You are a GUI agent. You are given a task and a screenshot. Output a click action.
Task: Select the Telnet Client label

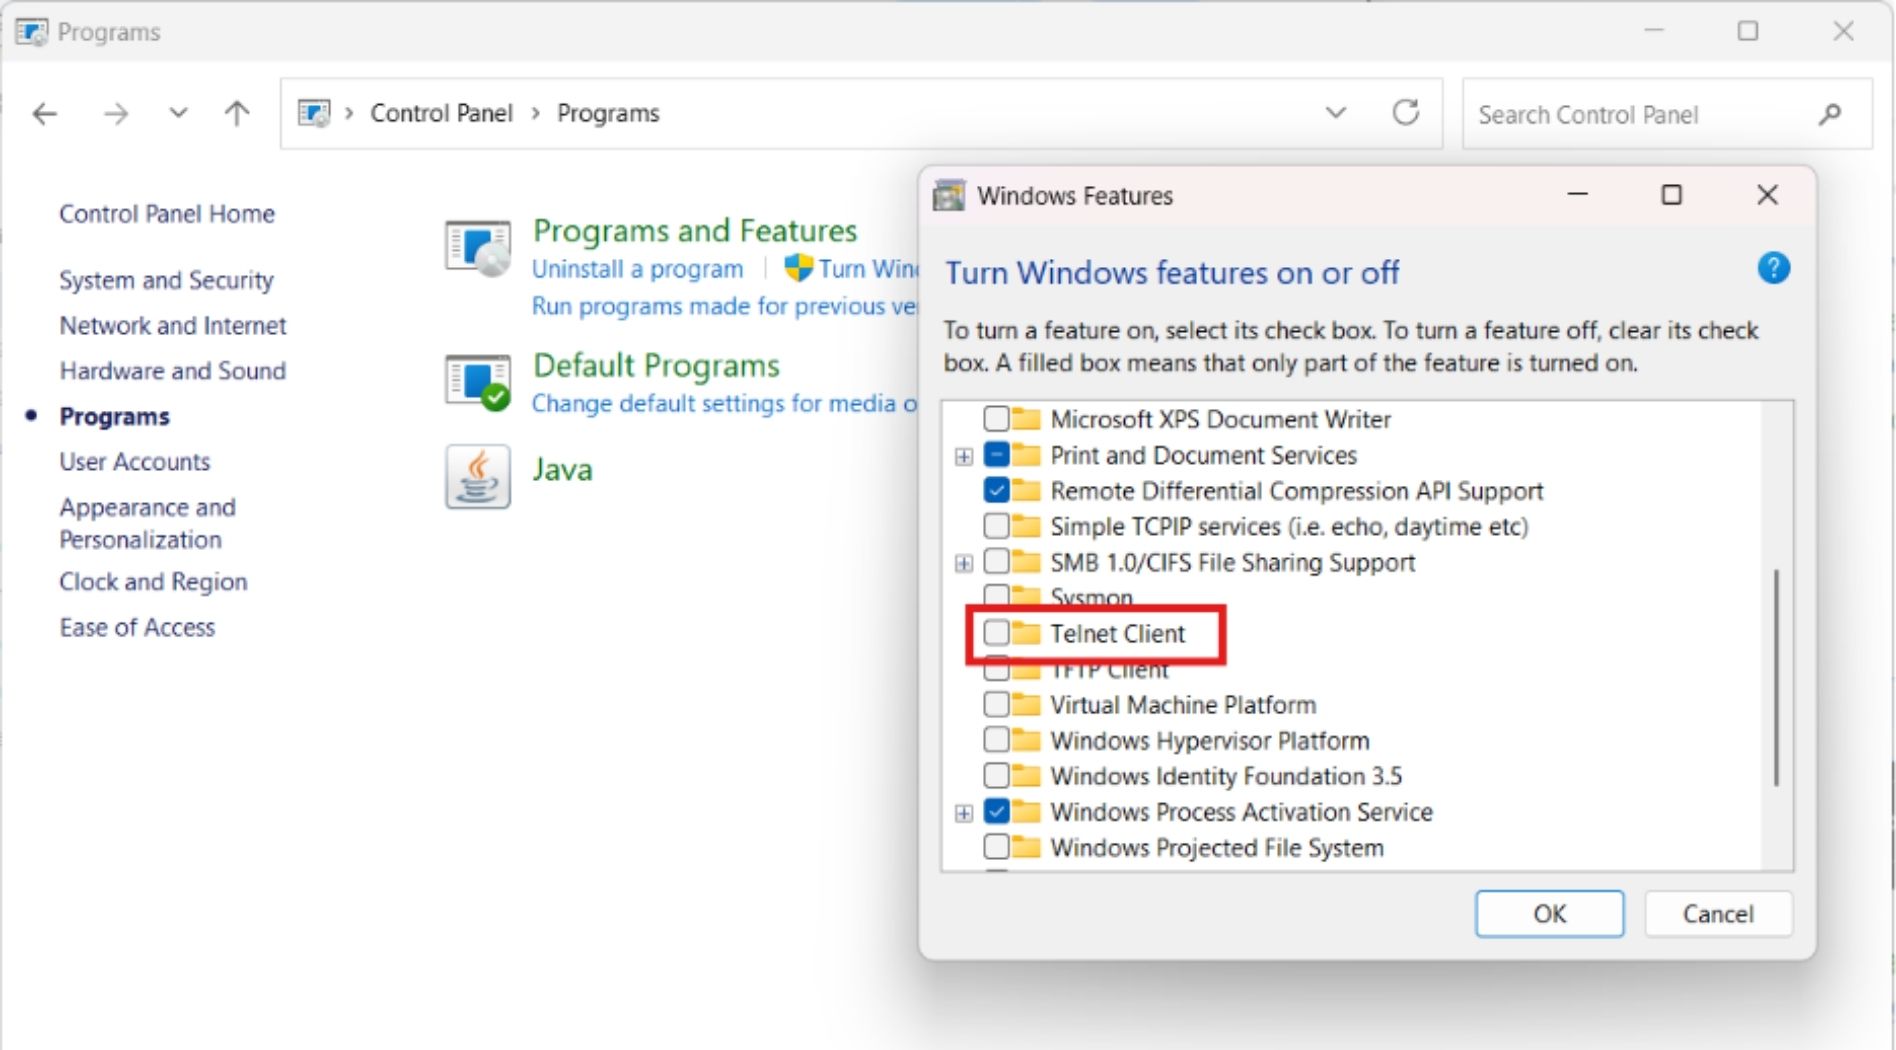coord(1117,633)
